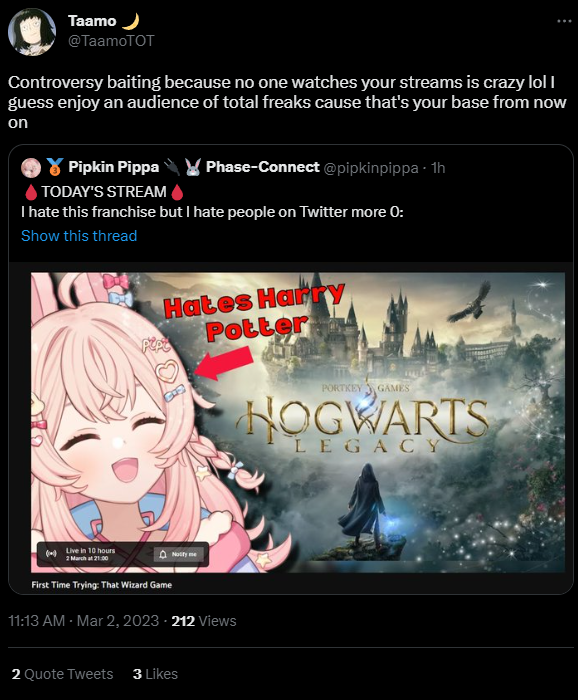This screenshot has width=578, height=700.
Task: Click Pipkin Pippa's small avatar
Action: [x=31, y=168]
